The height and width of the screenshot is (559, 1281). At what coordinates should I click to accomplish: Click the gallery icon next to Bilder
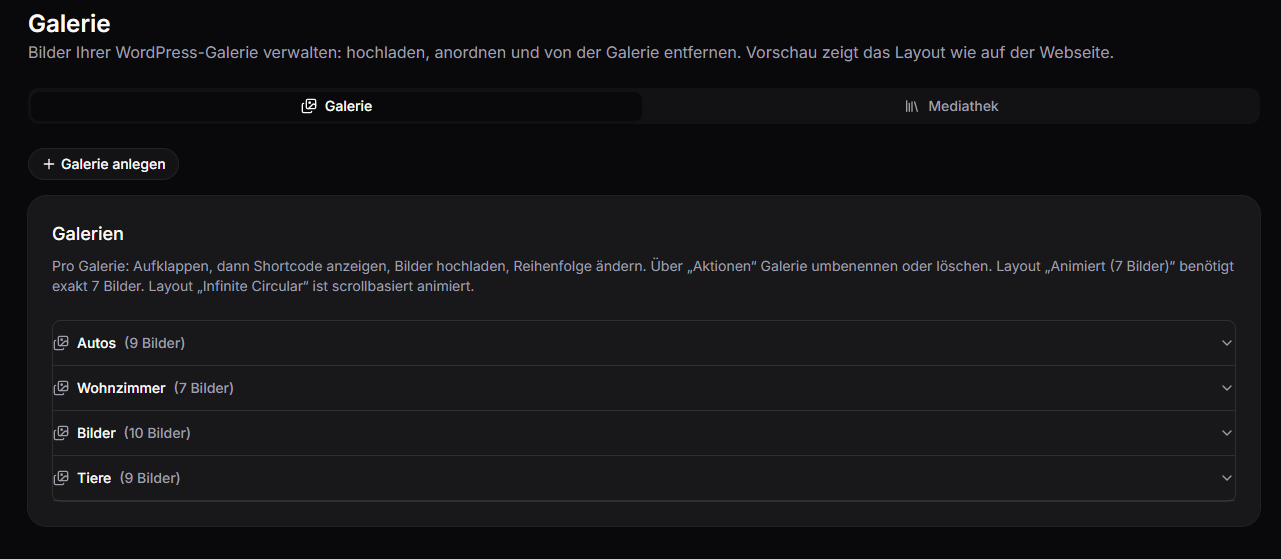tap(61, 433)
